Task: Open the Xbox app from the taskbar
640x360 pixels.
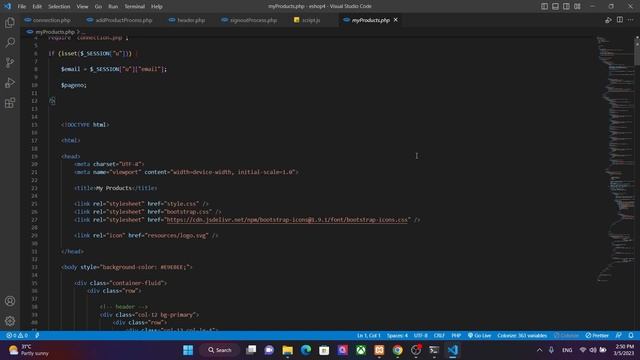Action: (x=361, y=350)
